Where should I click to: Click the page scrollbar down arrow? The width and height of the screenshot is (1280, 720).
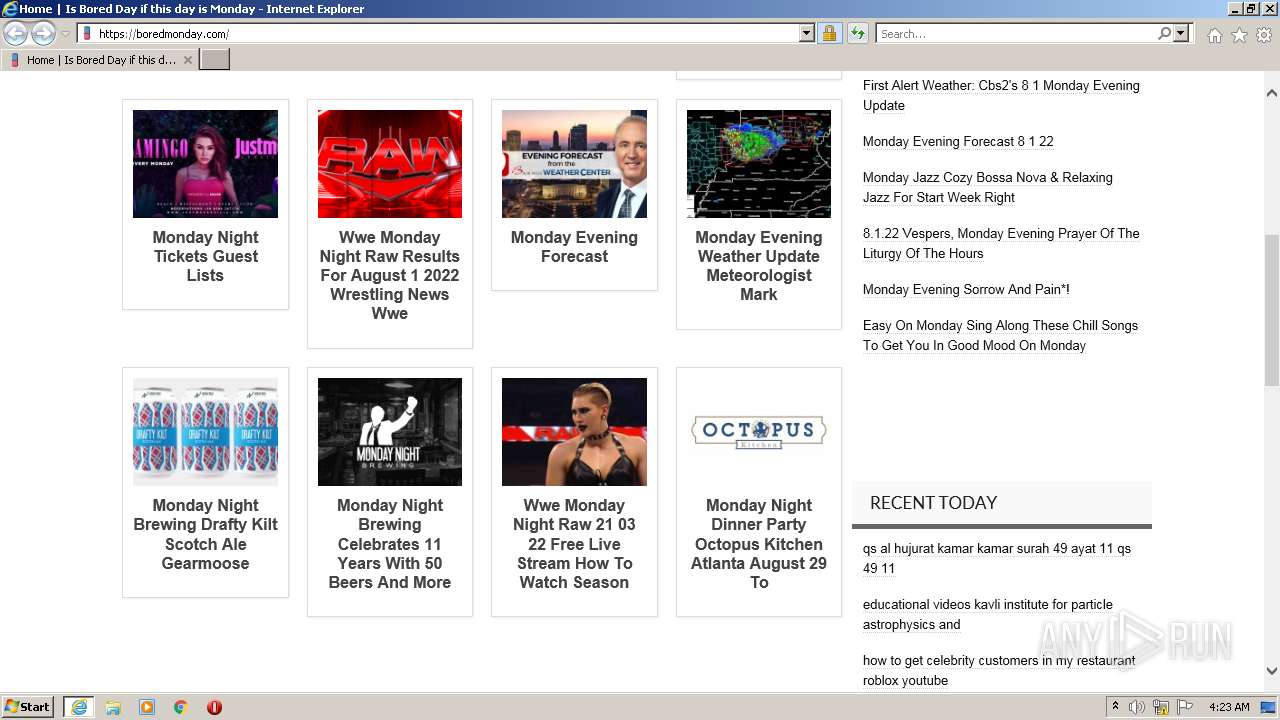click(1271, 671)
